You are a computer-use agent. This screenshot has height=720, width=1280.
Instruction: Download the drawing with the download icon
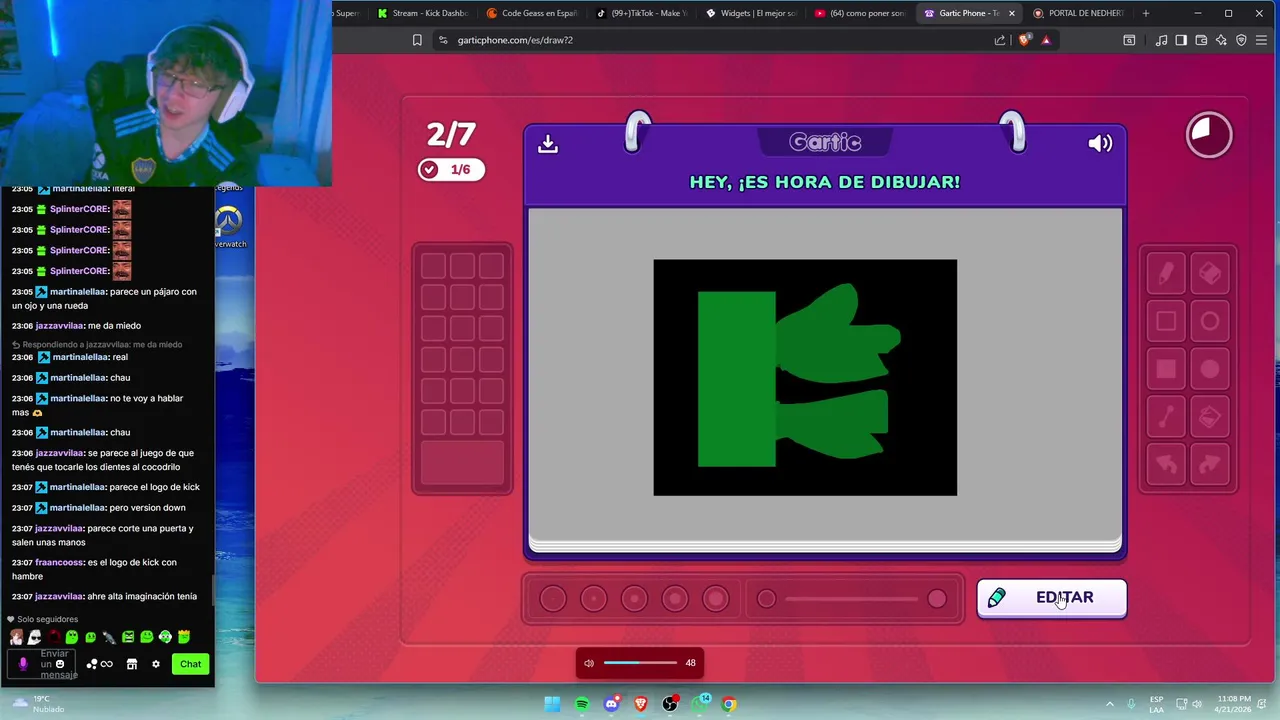547,144
